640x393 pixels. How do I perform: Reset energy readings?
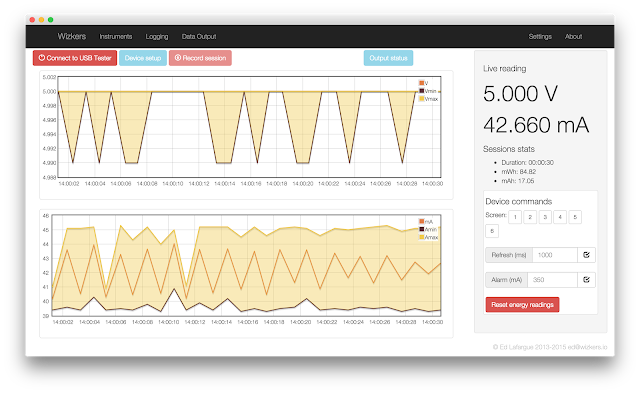point(522,305)
